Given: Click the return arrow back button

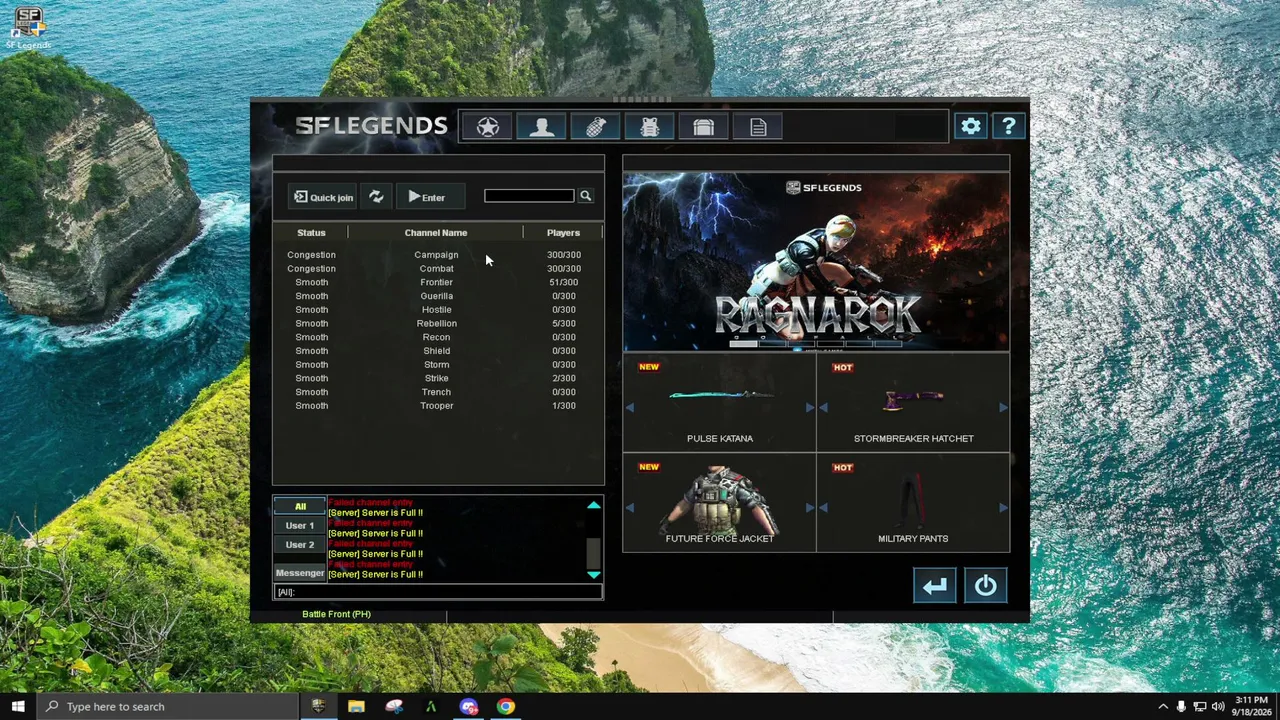Looking at the screenshot, I should (x=934, y=586).
